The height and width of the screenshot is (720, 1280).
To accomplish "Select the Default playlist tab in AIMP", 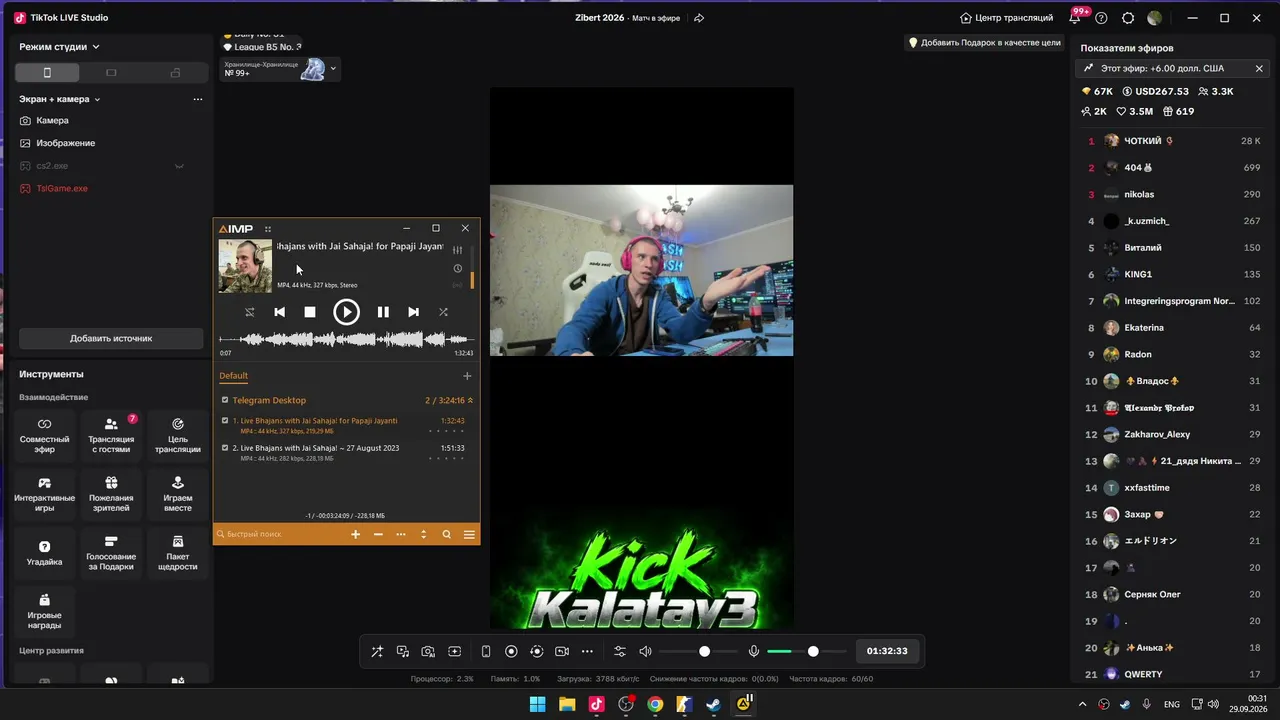I will pyautogui.click(x=234, y=376).
